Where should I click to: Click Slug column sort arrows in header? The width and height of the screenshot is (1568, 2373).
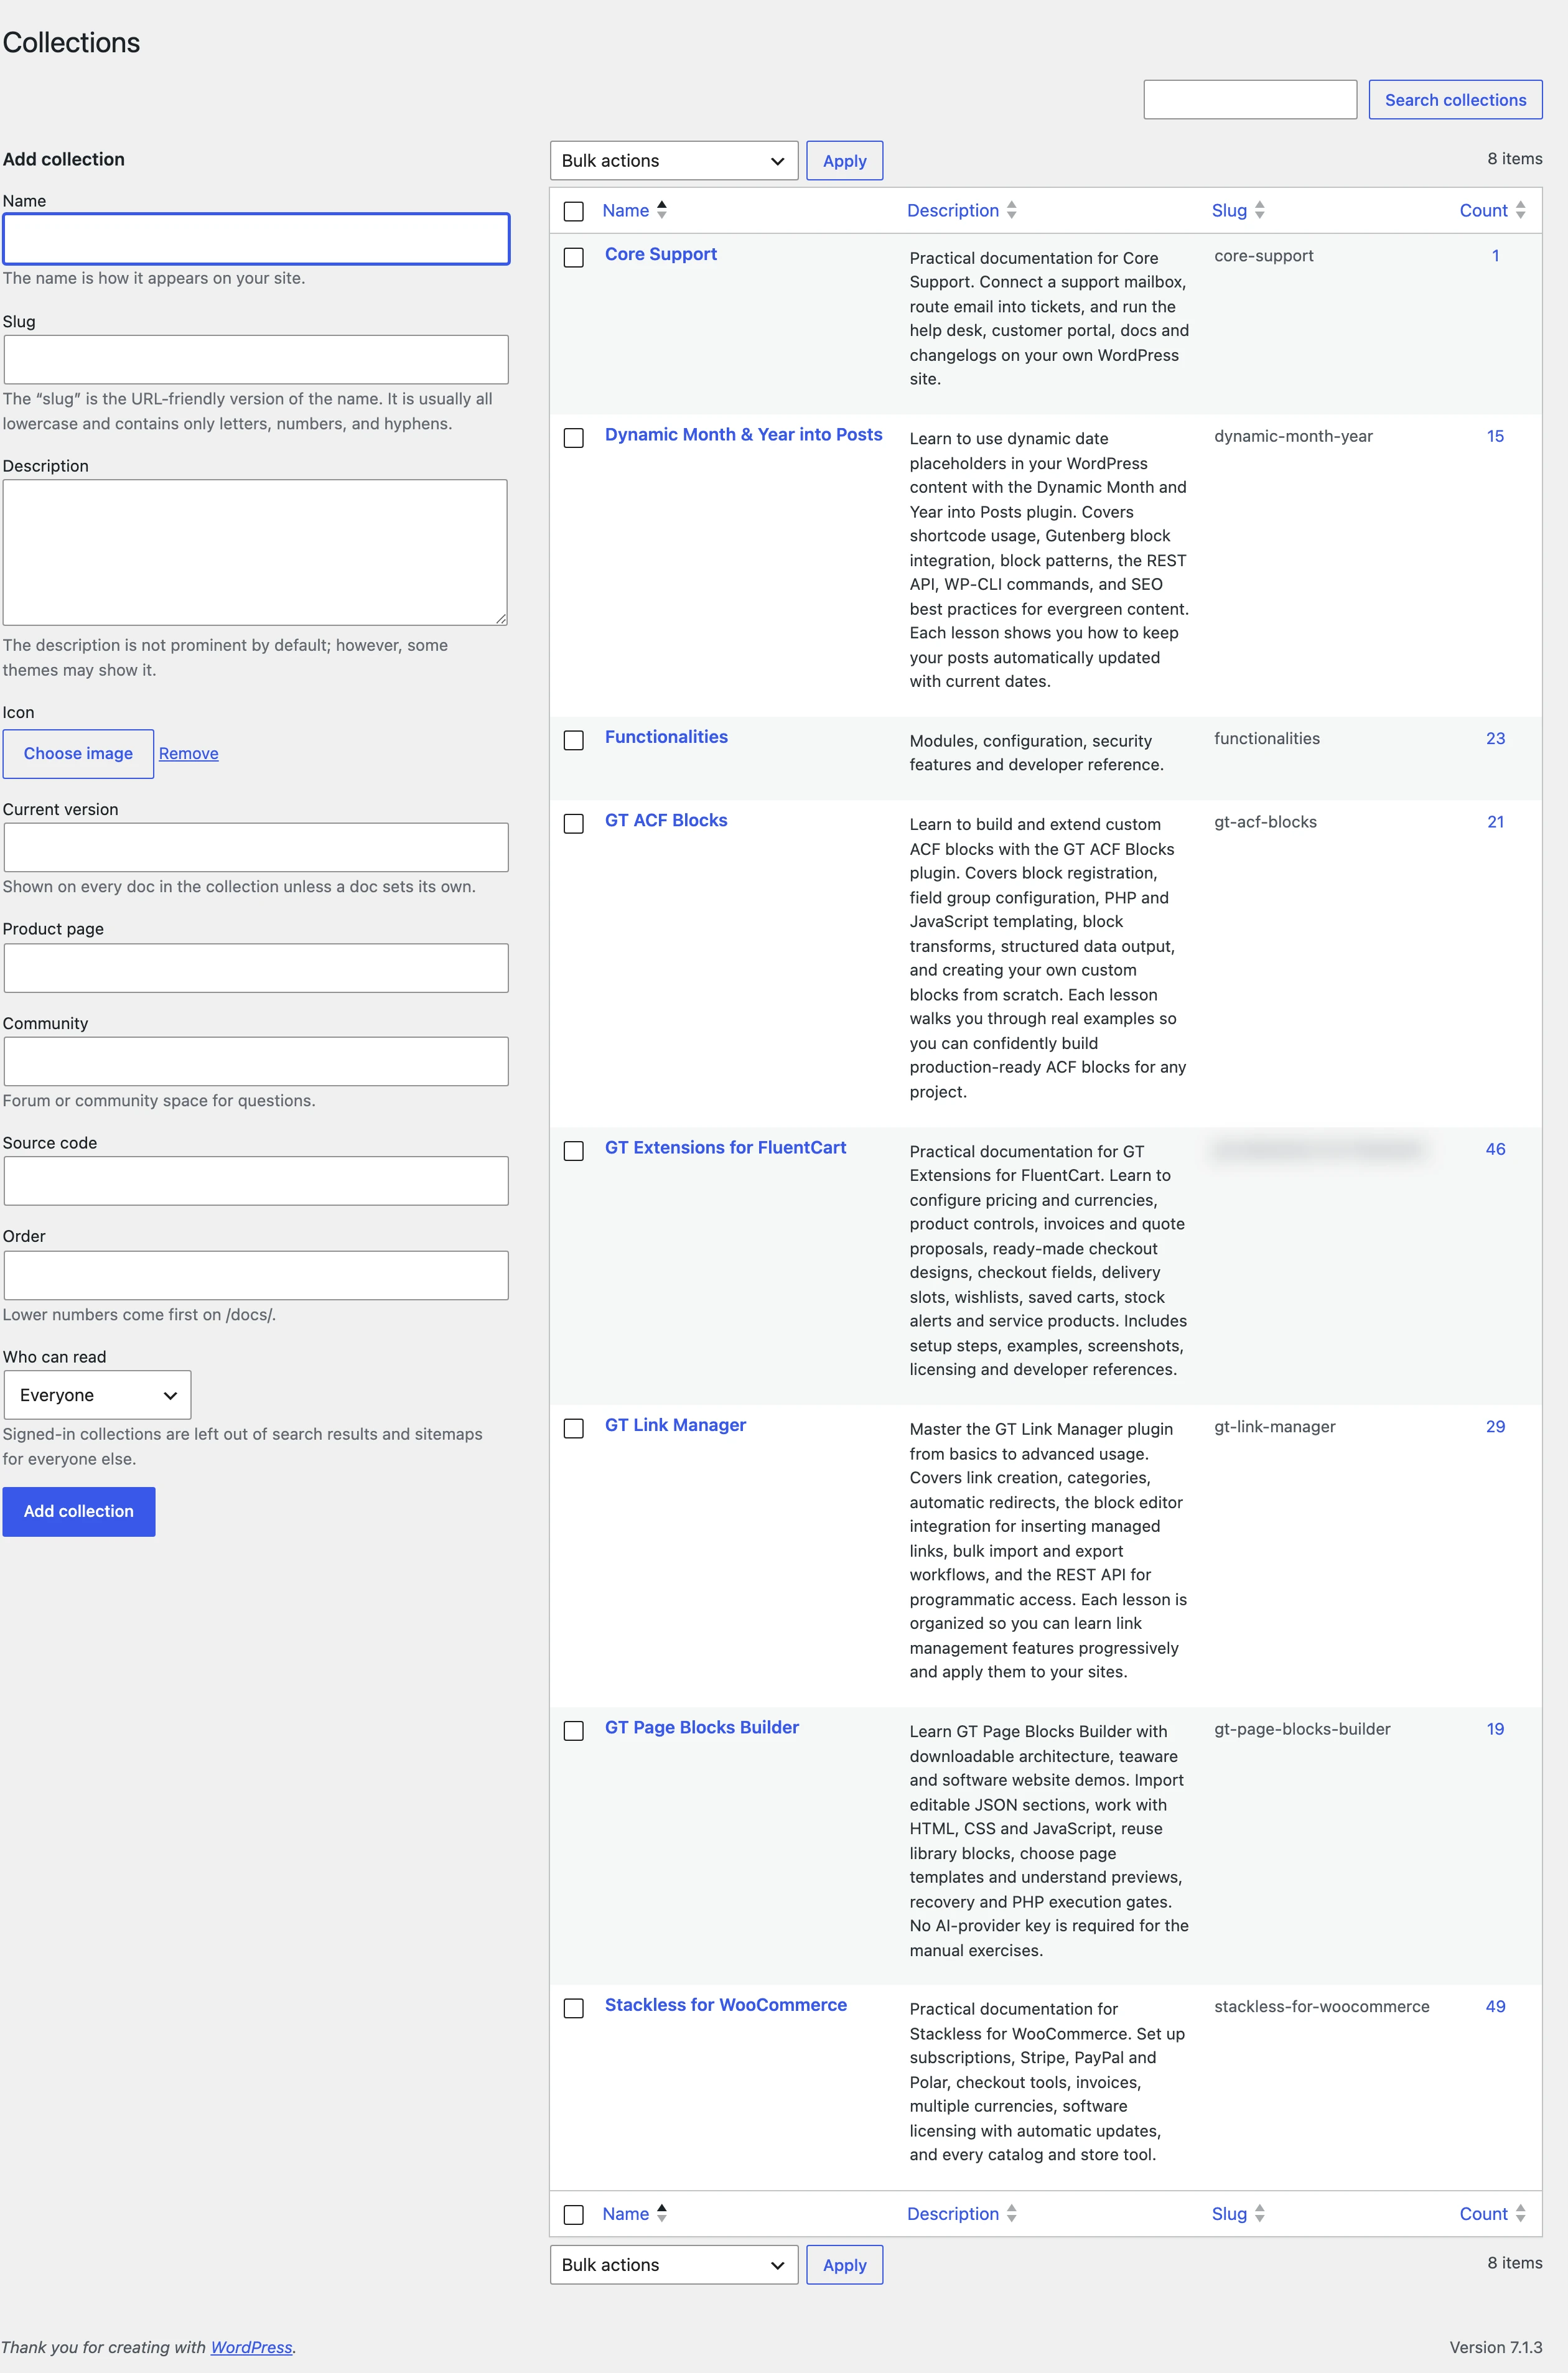[x=1260, y=210]
